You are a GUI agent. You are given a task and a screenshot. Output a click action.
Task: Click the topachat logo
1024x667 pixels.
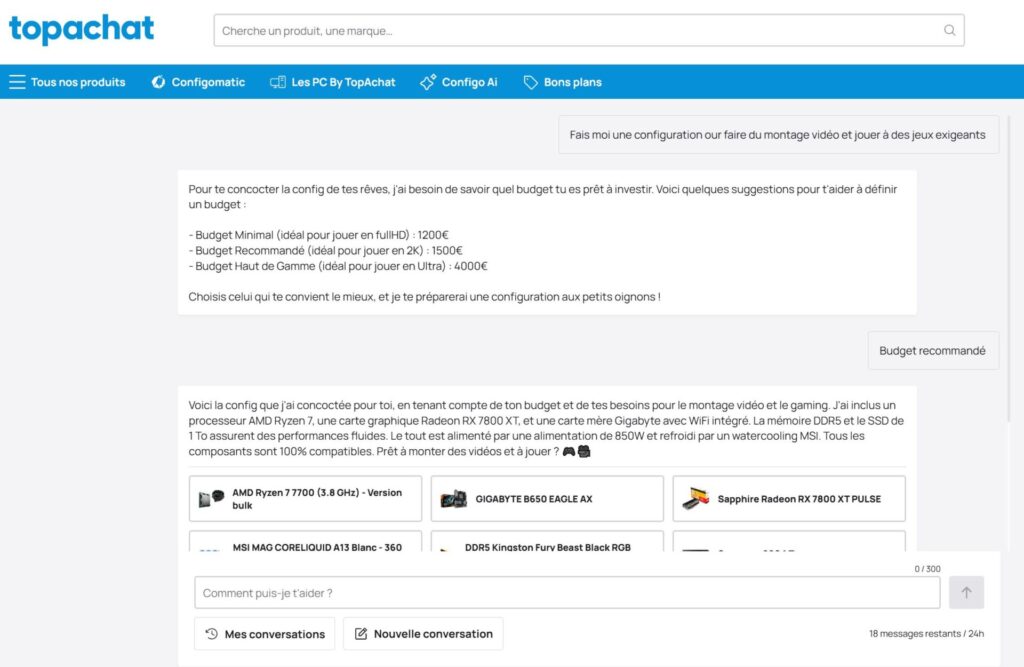pyautogui.click(x=81, y=30)
